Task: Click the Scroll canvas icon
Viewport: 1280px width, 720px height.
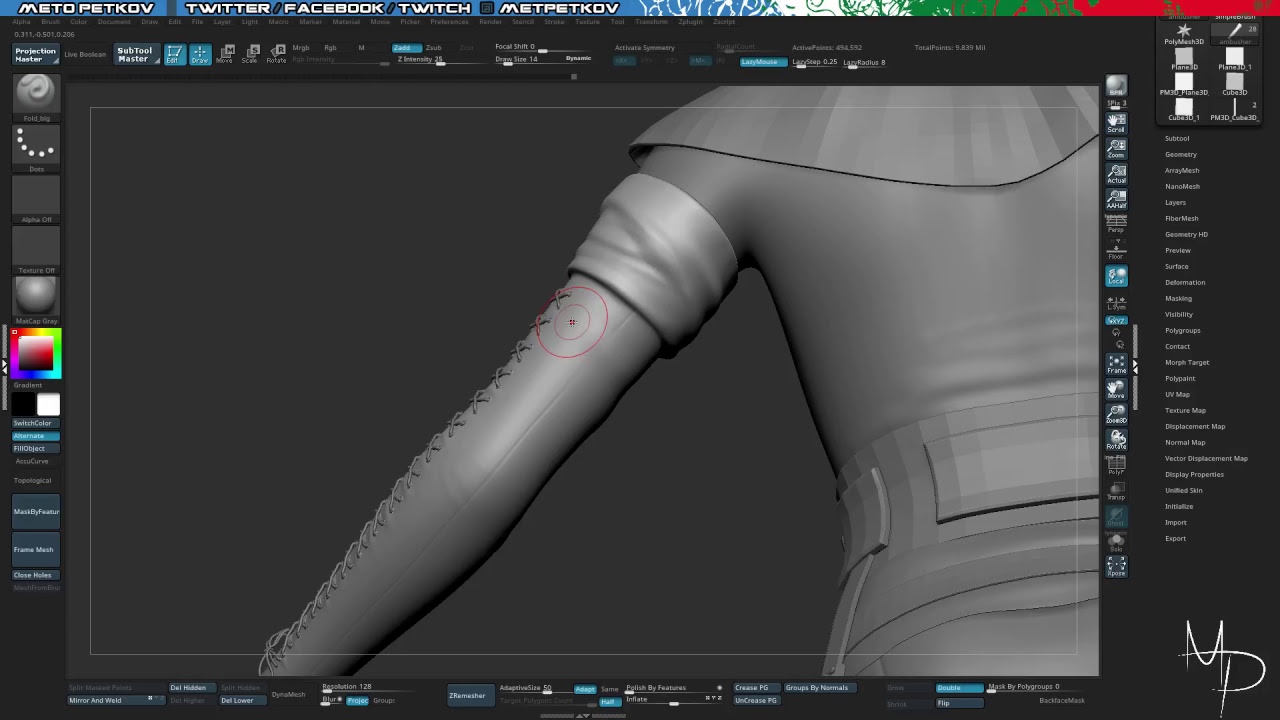Action: click(x=1116, y=123)
